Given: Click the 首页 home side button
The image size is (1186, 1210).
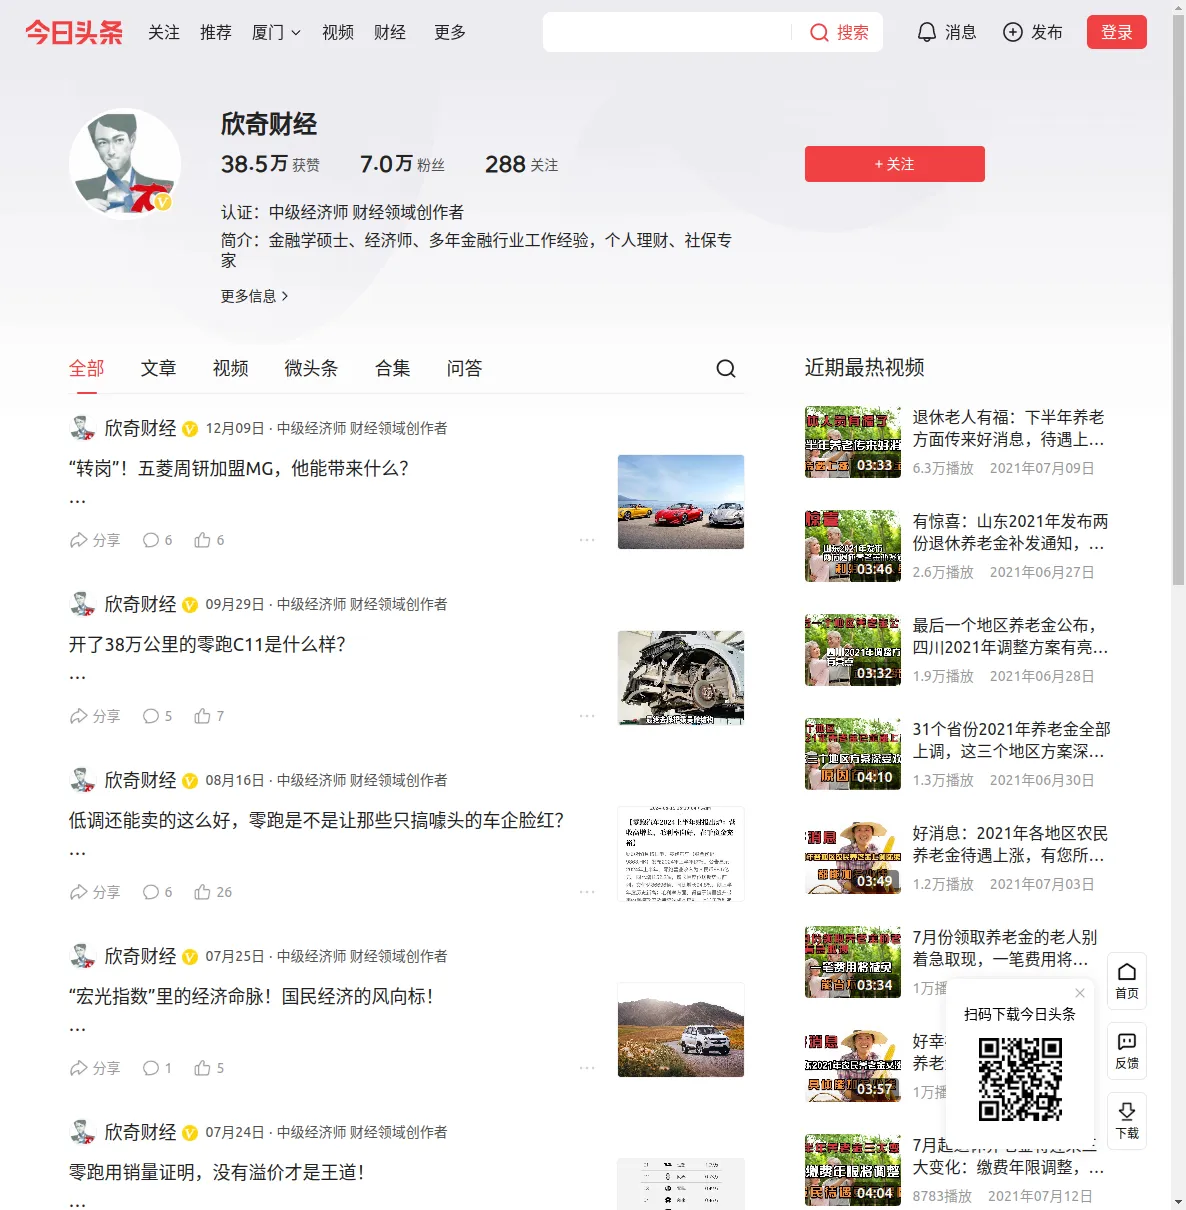Looking at the screenshot, I should tap(1127, 981).
